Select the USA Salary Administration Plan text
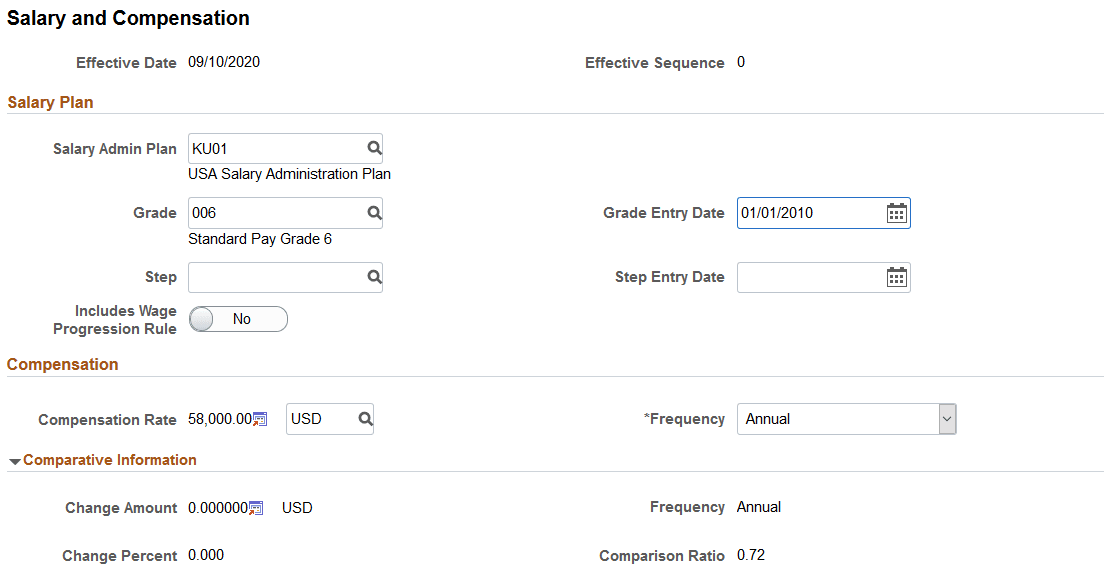This screenshot has width=1105, height=581. point(290,173)
